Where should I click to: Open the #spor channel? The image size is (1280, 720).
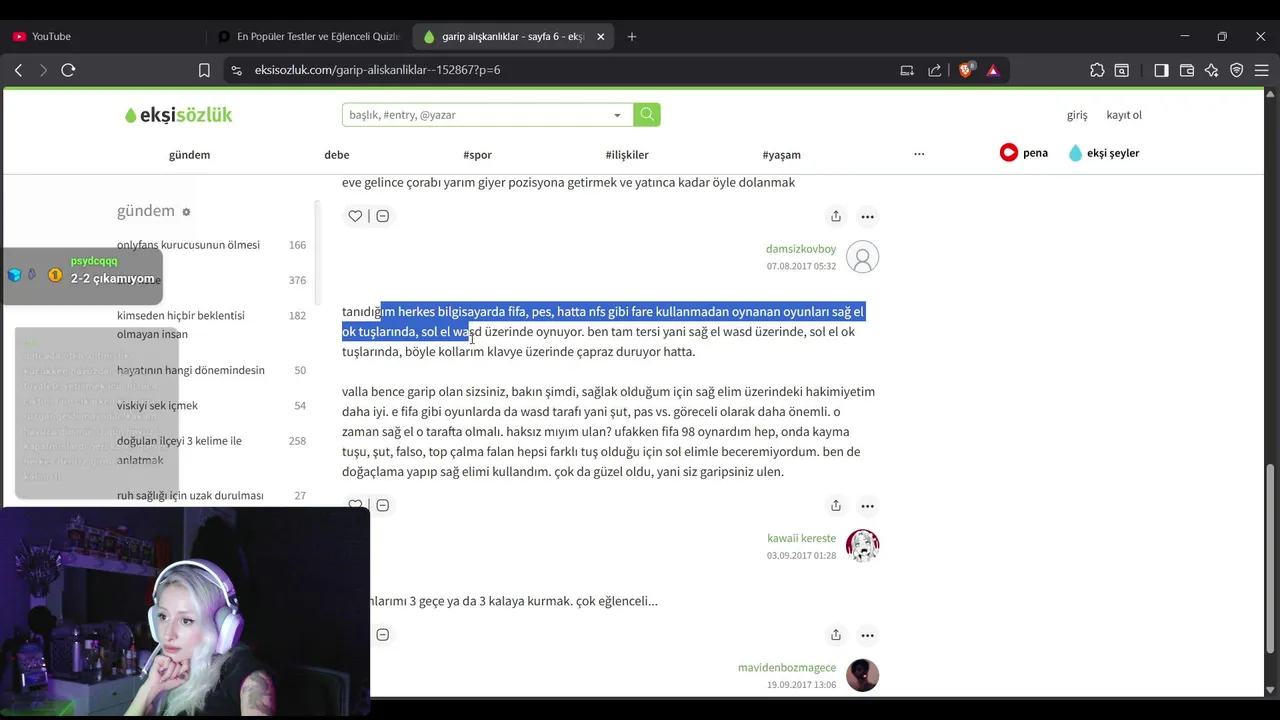[477, 155]
